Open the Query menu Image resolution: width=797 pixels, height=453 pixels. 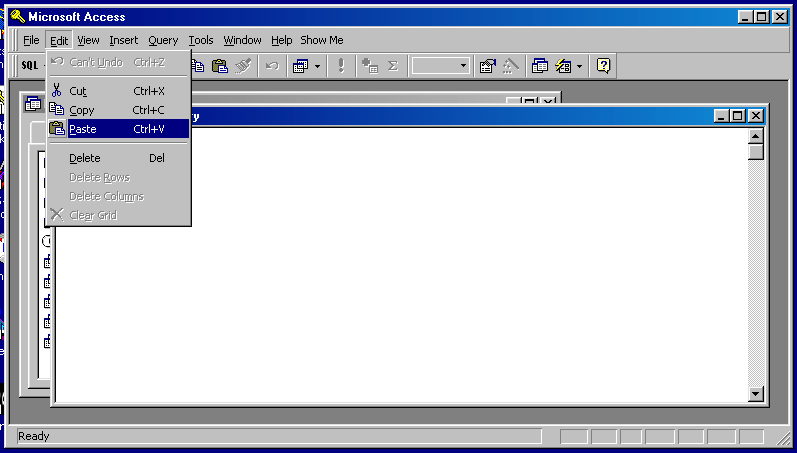click(163, 40)
